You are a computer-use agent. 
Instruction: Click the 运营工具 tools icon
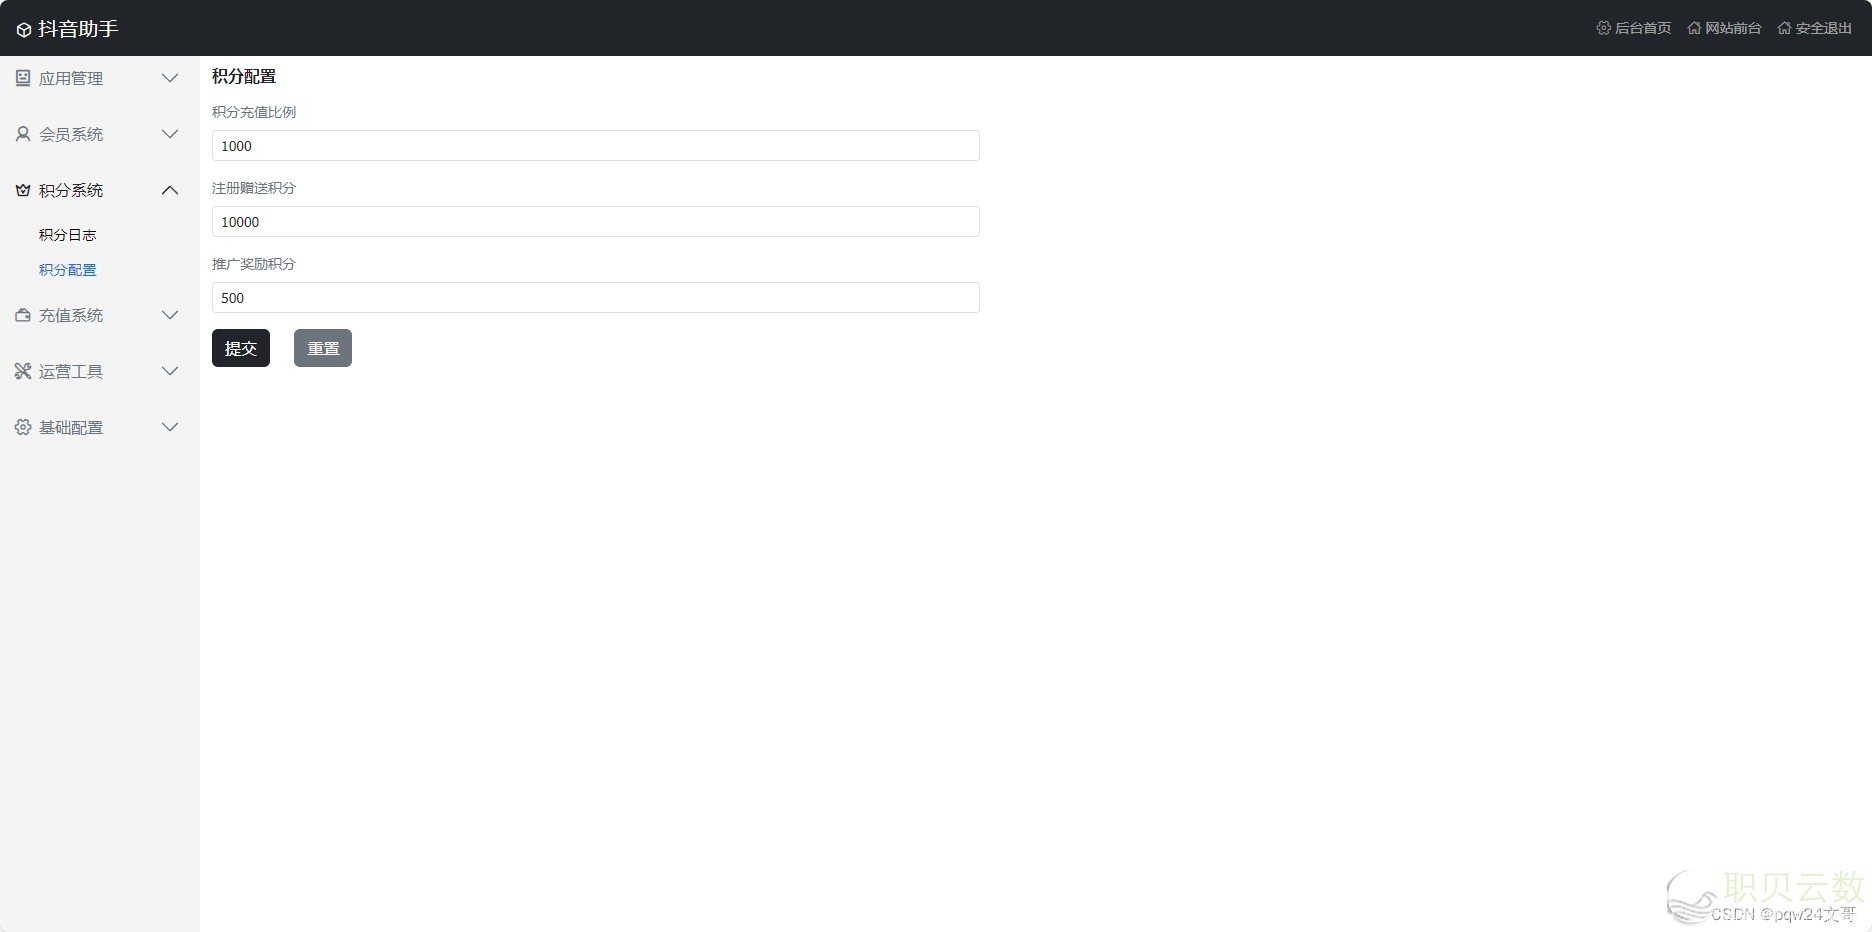tap(23, 371)
